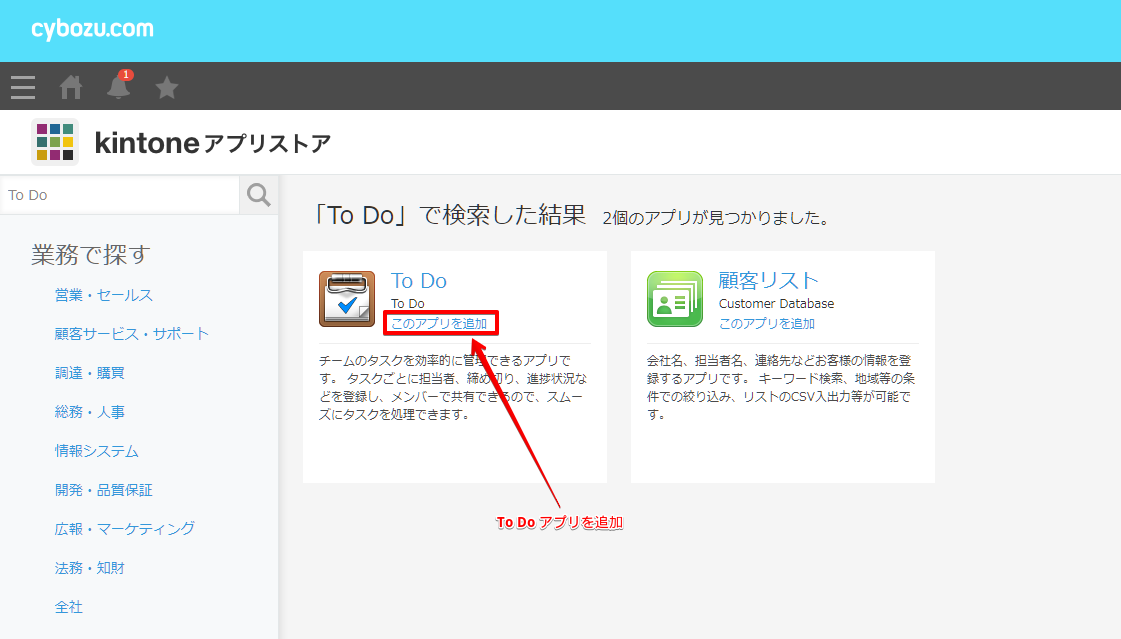Open favorites using the star icon
Image resolution: width=1121 pixels, height=639 pixels.
166,87
